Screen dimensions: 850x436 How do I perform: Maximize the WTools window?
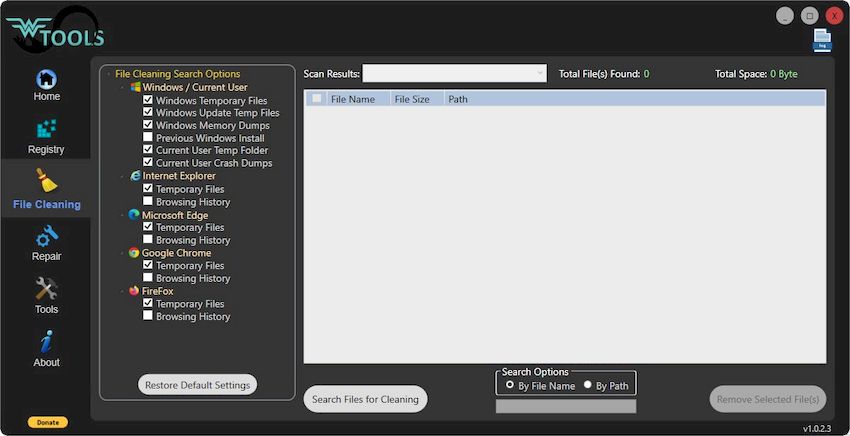809,15
